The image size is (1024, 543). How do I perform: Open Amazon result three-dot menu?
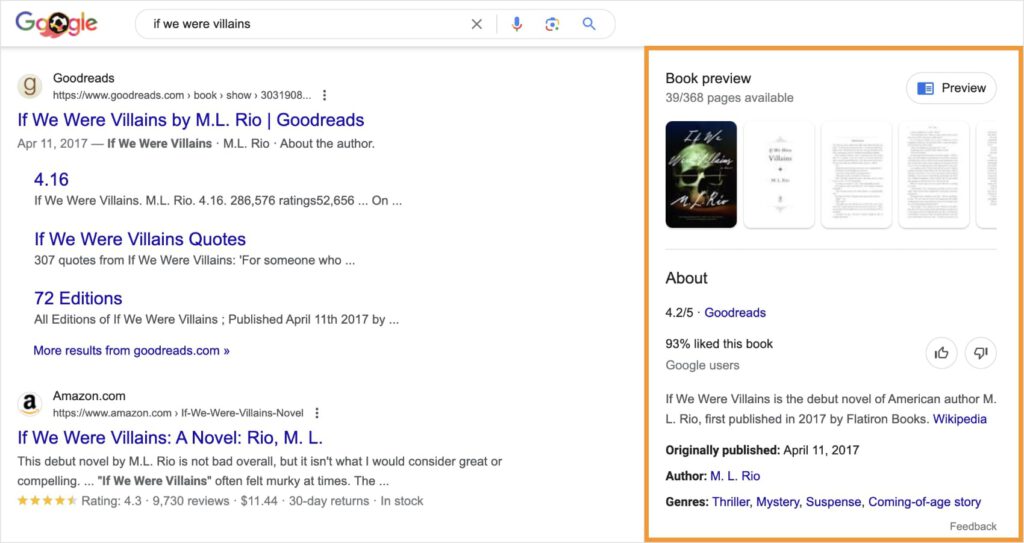coord(317,413)
